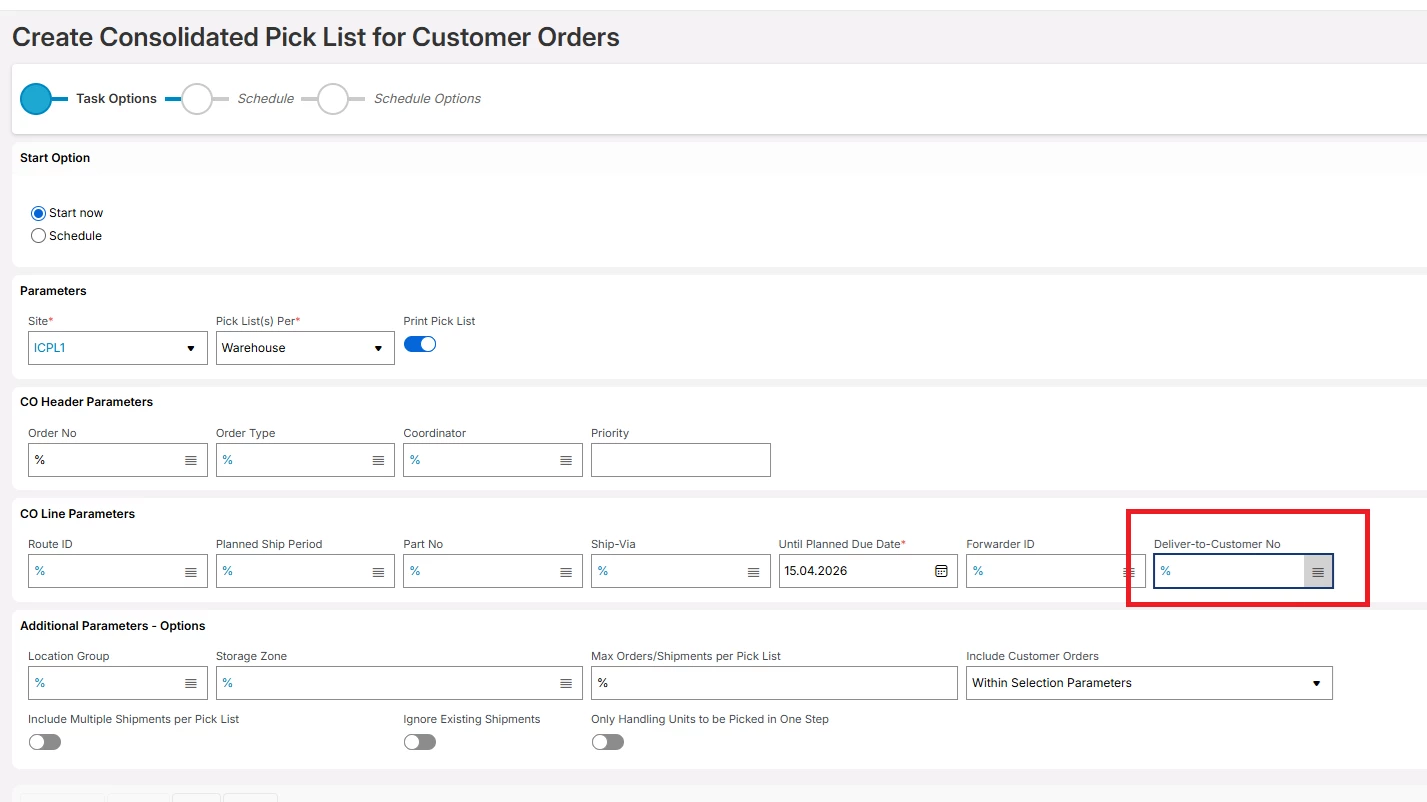The width and height of the screenshot is (1427, 802).
Task: Expand the Include Customer Orders dropdown
Action: [x=1316, y=684]
